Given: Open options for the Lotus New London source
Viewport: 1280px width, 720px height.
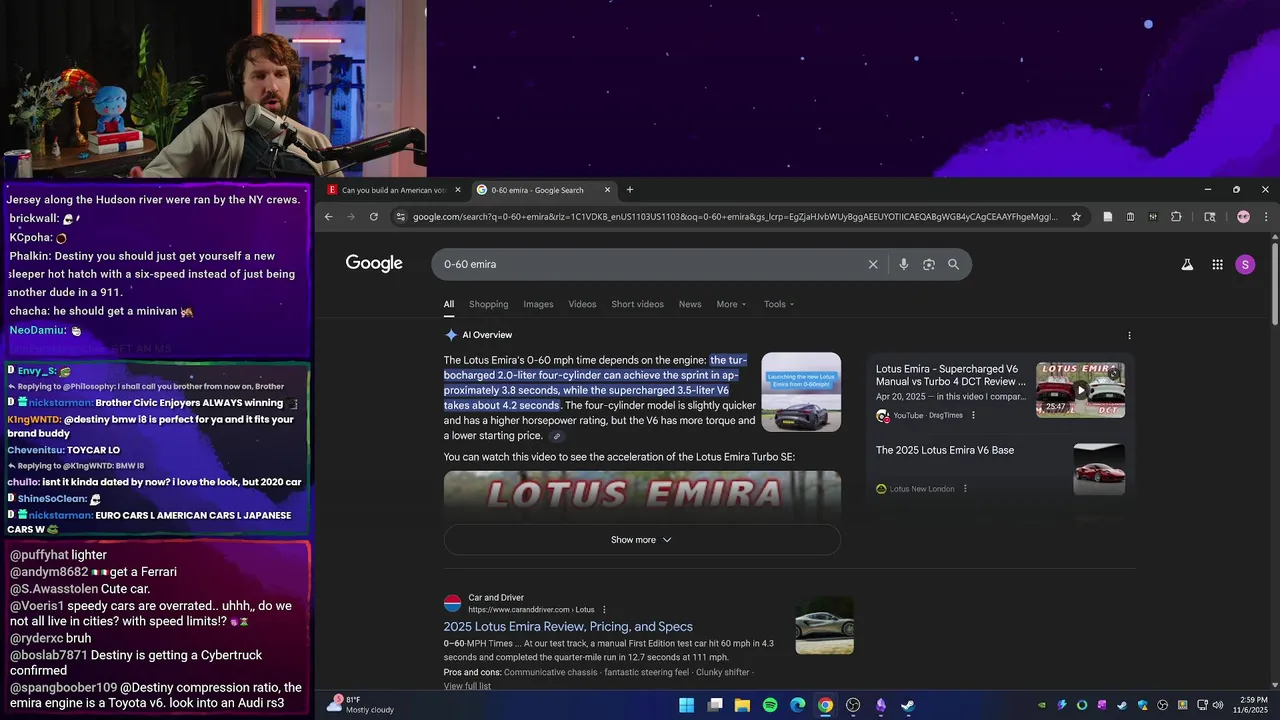Looking at the screenshot, I should 965,489.
